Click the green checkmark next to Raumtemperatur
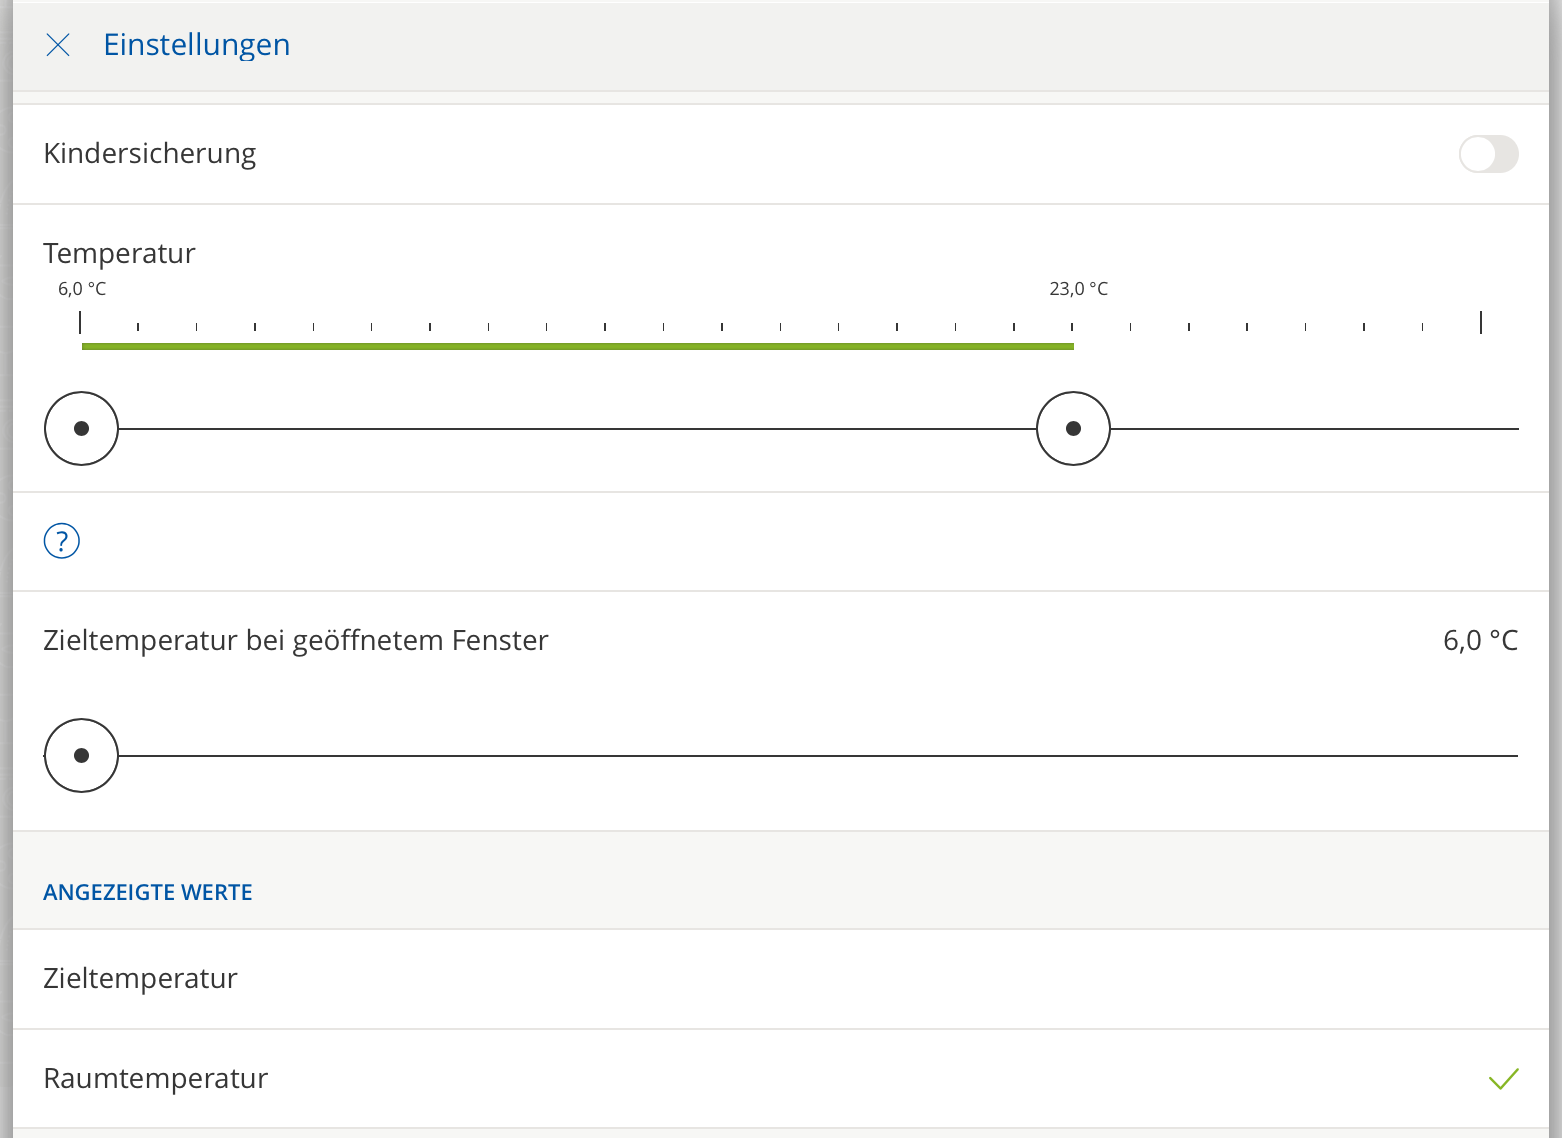Screen dimensions: 1562x1138 pos(1503,1079)
